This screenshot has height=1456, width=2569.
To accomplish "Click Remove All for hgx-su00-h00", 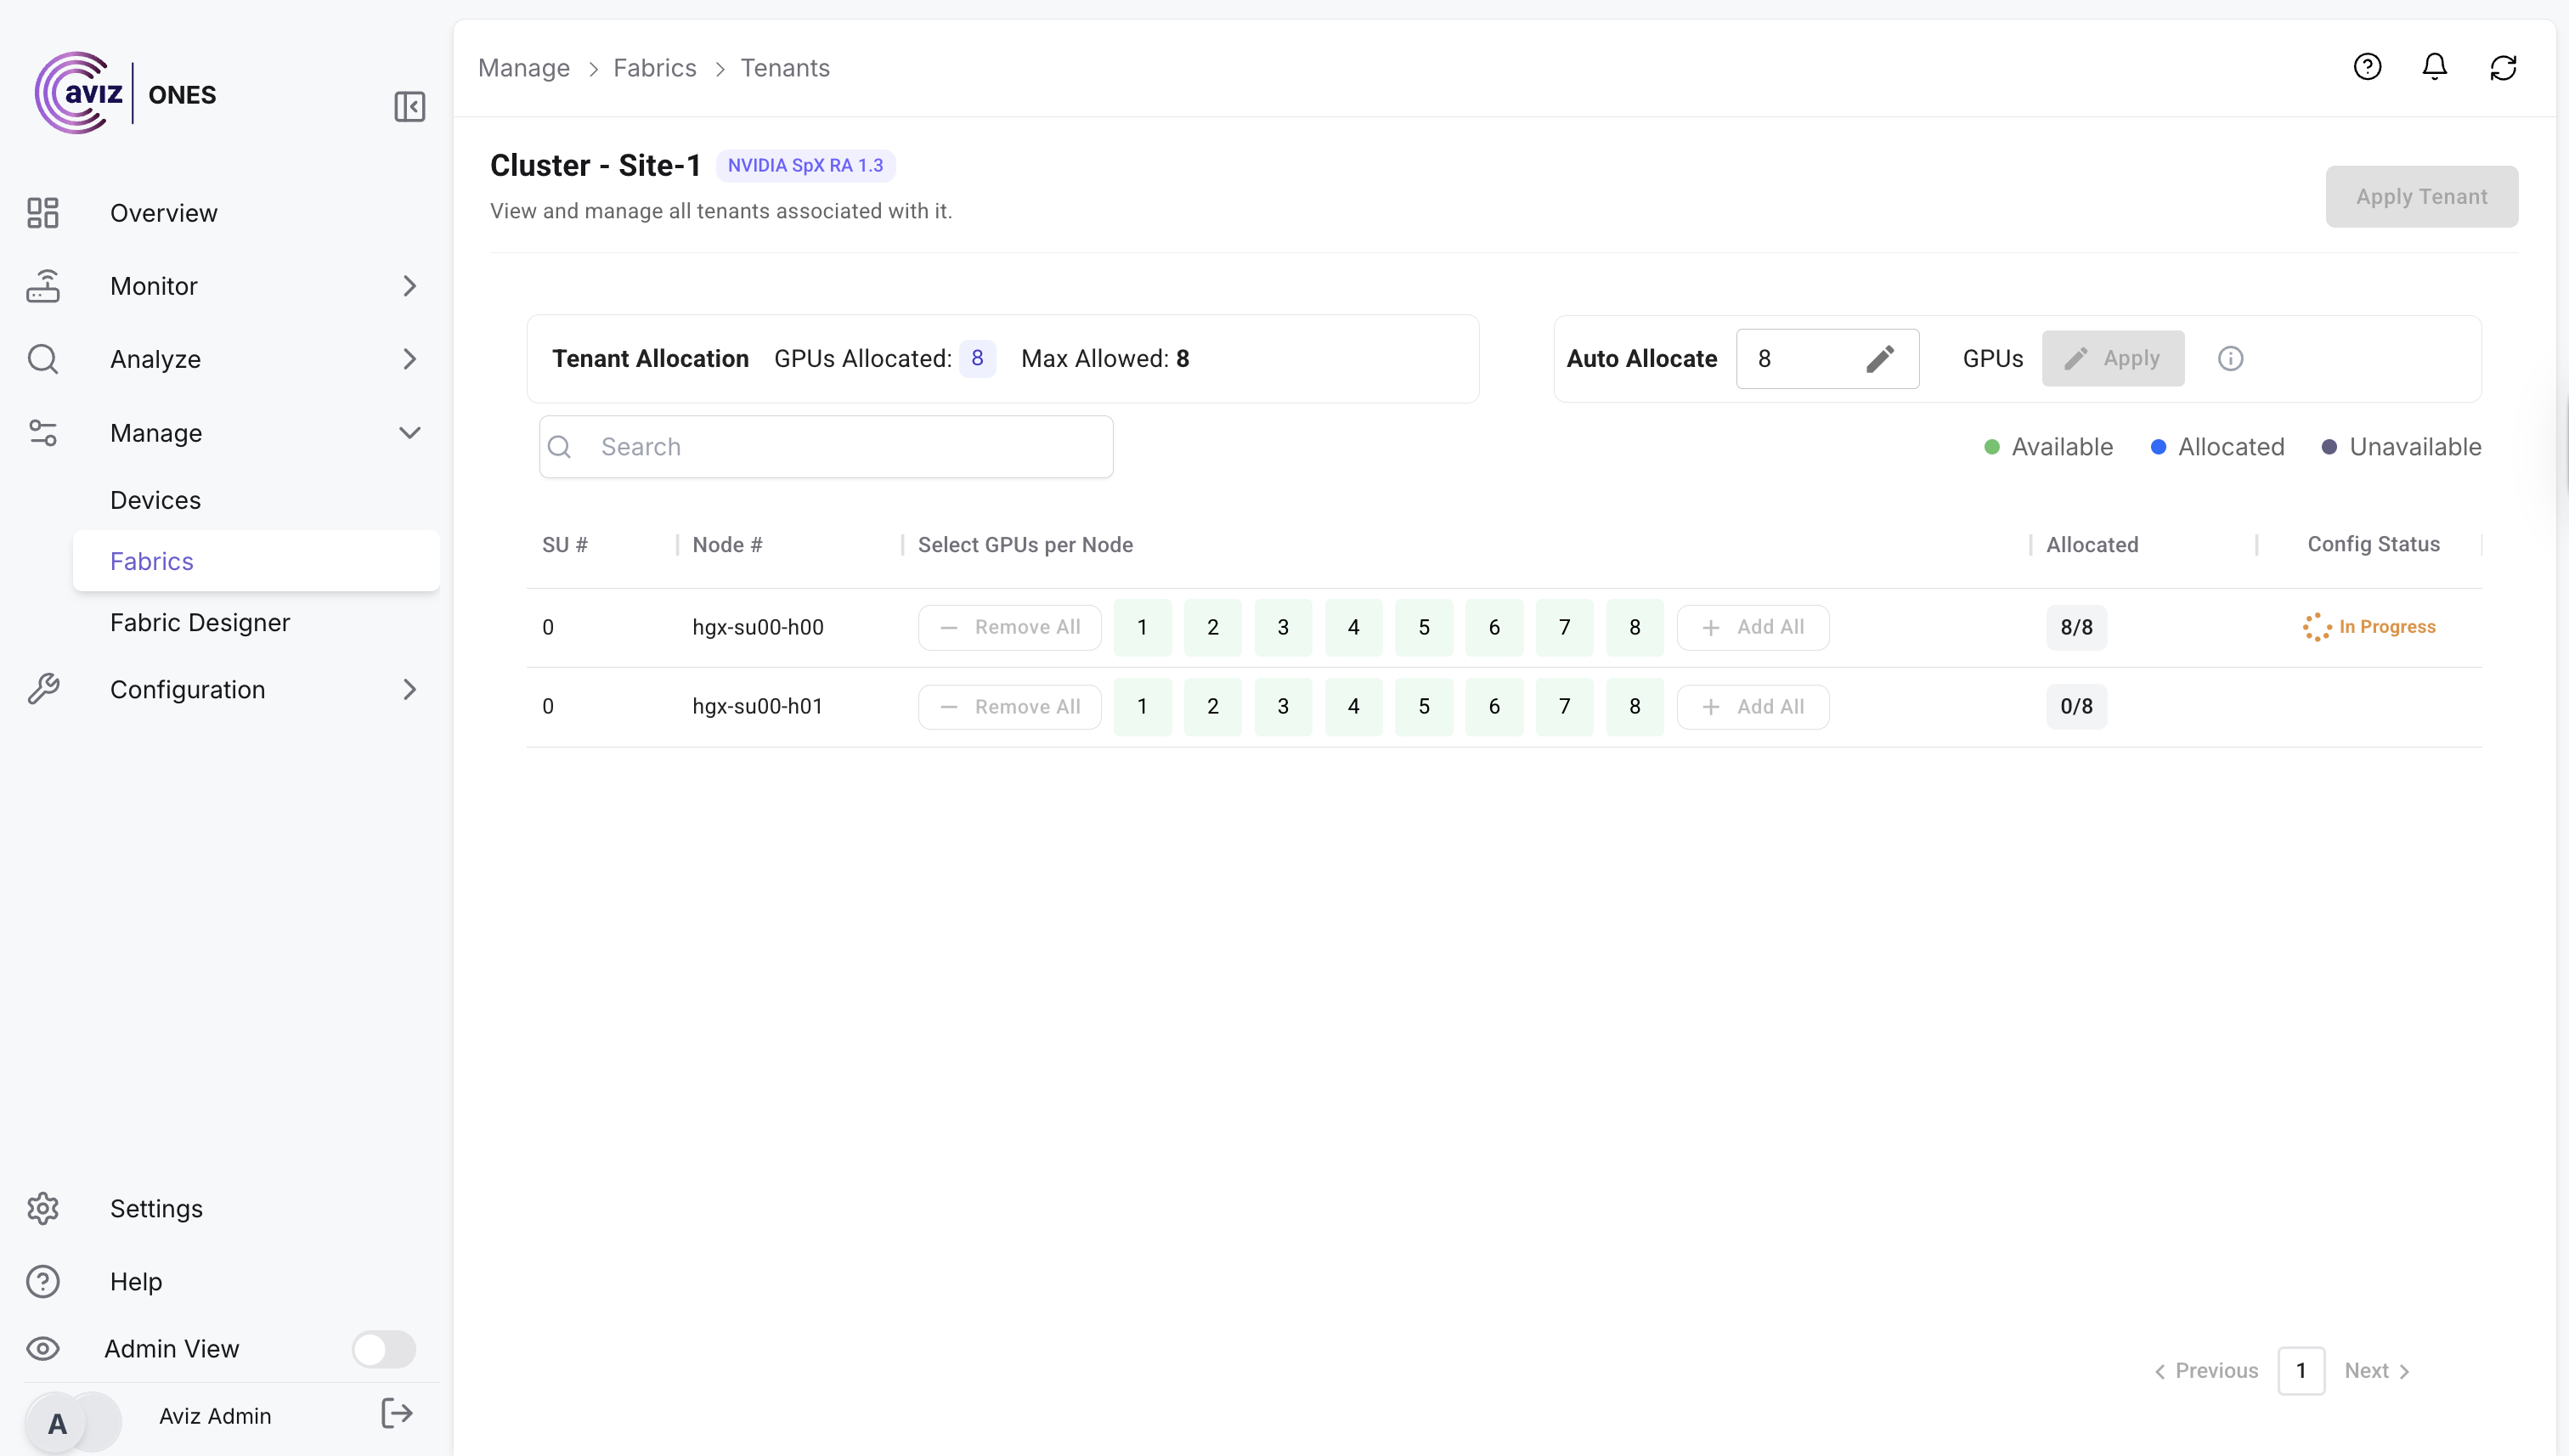I will (1009, 627).
